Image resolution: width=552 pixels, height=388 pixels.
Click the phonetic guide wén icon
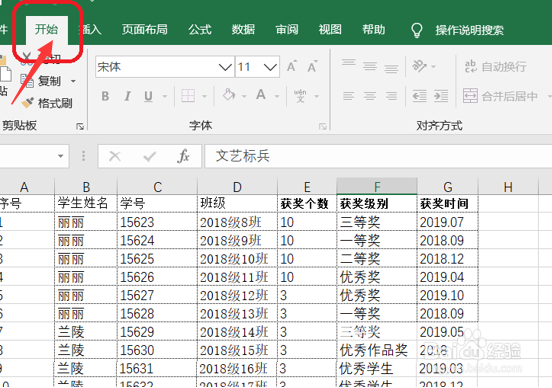click(300, 95)
